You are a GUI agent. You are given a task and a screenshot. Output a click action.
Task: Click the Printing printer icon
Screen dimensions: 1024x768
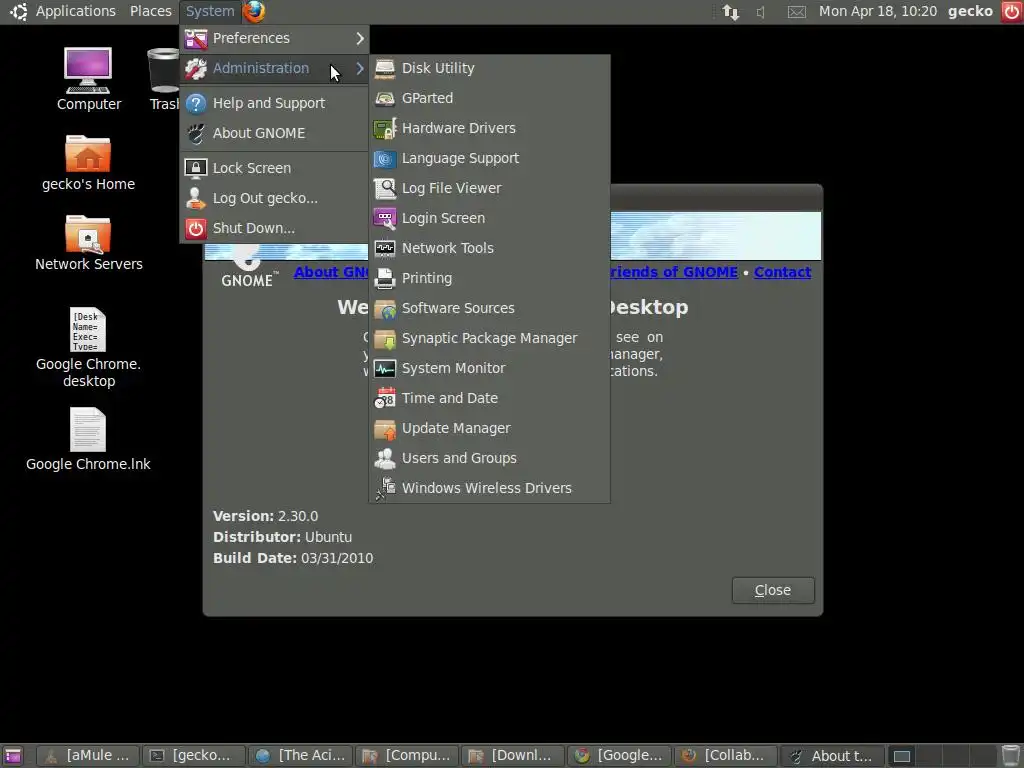point(385,278)
